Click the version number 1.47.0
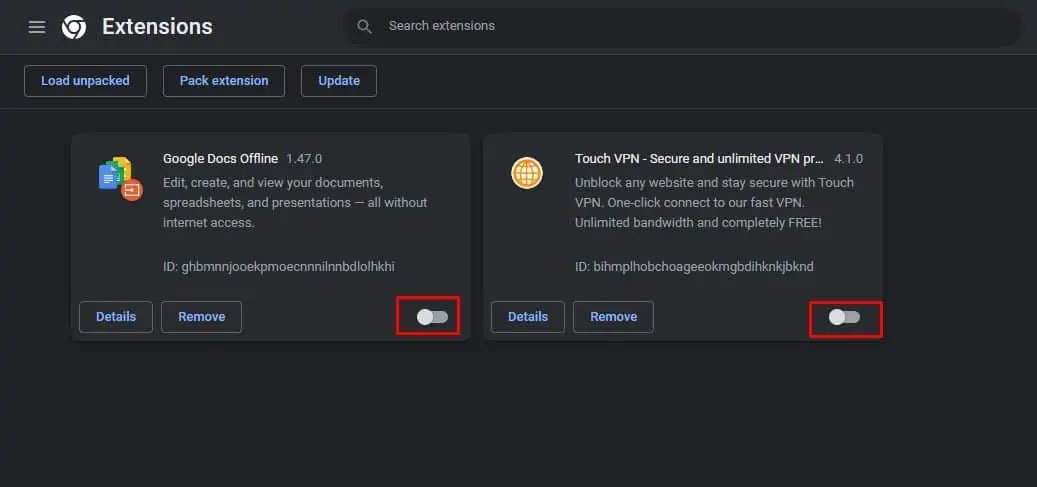Image resolution: width=1037 pixels, height=487 pixels. point(304,159)
